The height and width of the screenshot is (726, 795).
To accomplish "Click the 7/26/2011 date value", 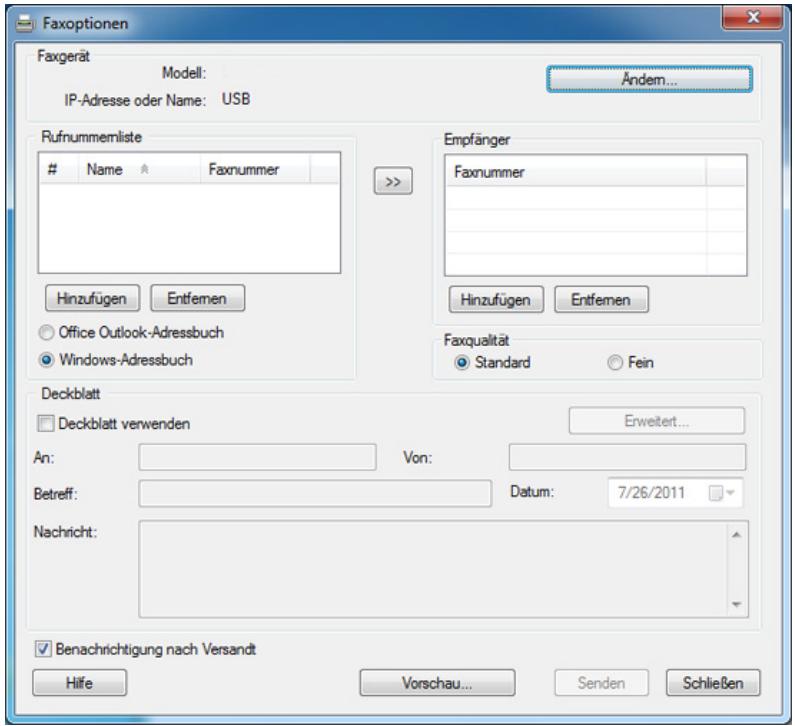I will [651, 492].
